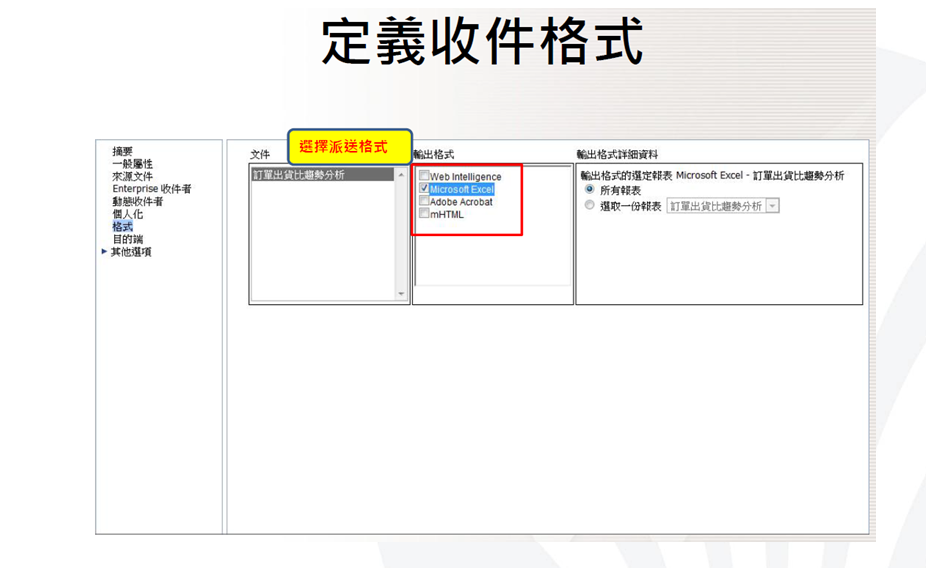Select the 所有報表 radio button
Screen dimensions: 926x568
[x=589, y=190]
